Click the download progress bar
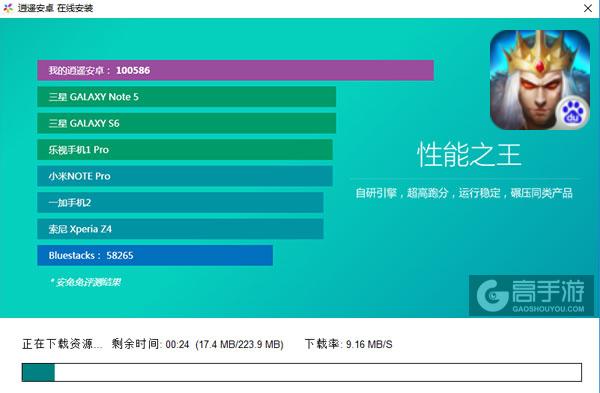 pyautogui.click(x=302, y=372)
